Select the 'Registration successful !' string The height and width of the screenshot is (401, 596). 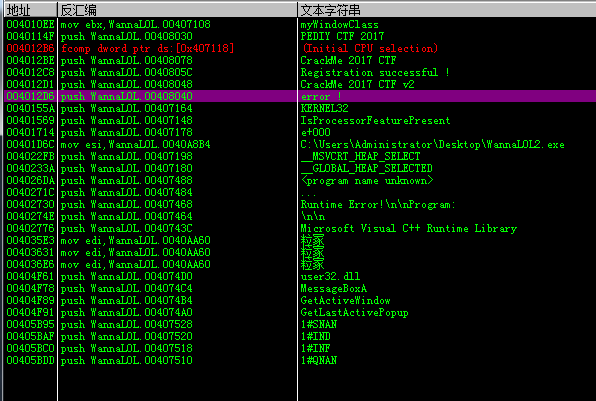pos(375,73)
